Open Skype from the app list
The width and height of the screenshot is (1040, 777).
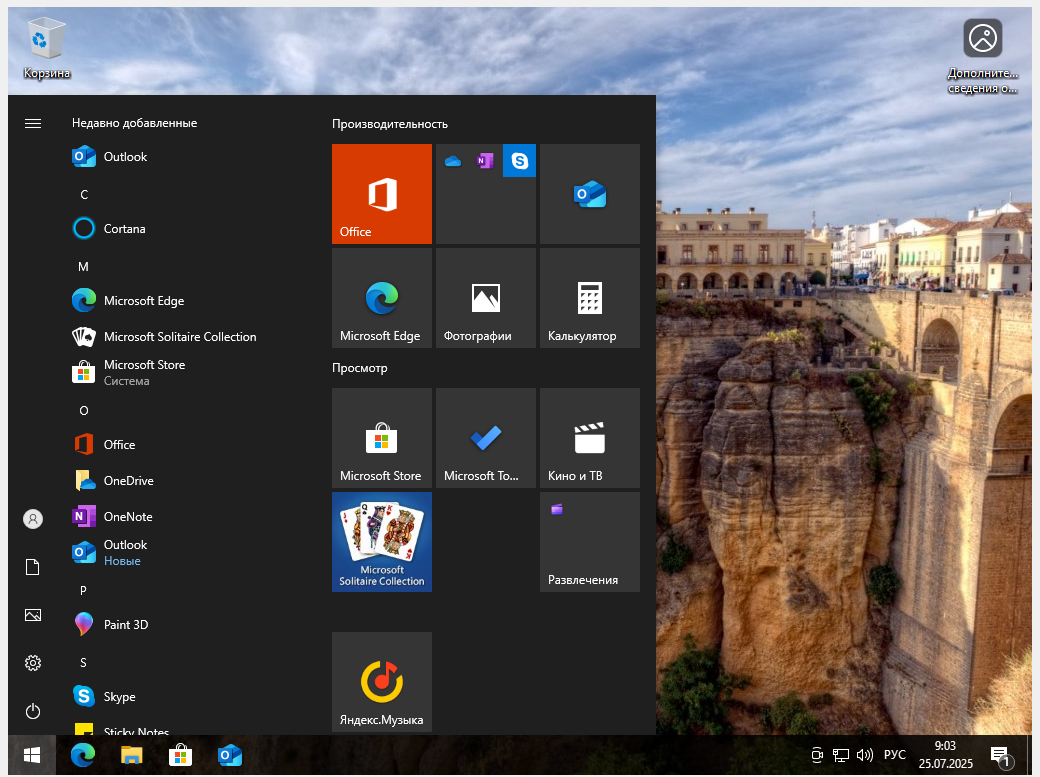pyautogui.click(x=186, y=696)
